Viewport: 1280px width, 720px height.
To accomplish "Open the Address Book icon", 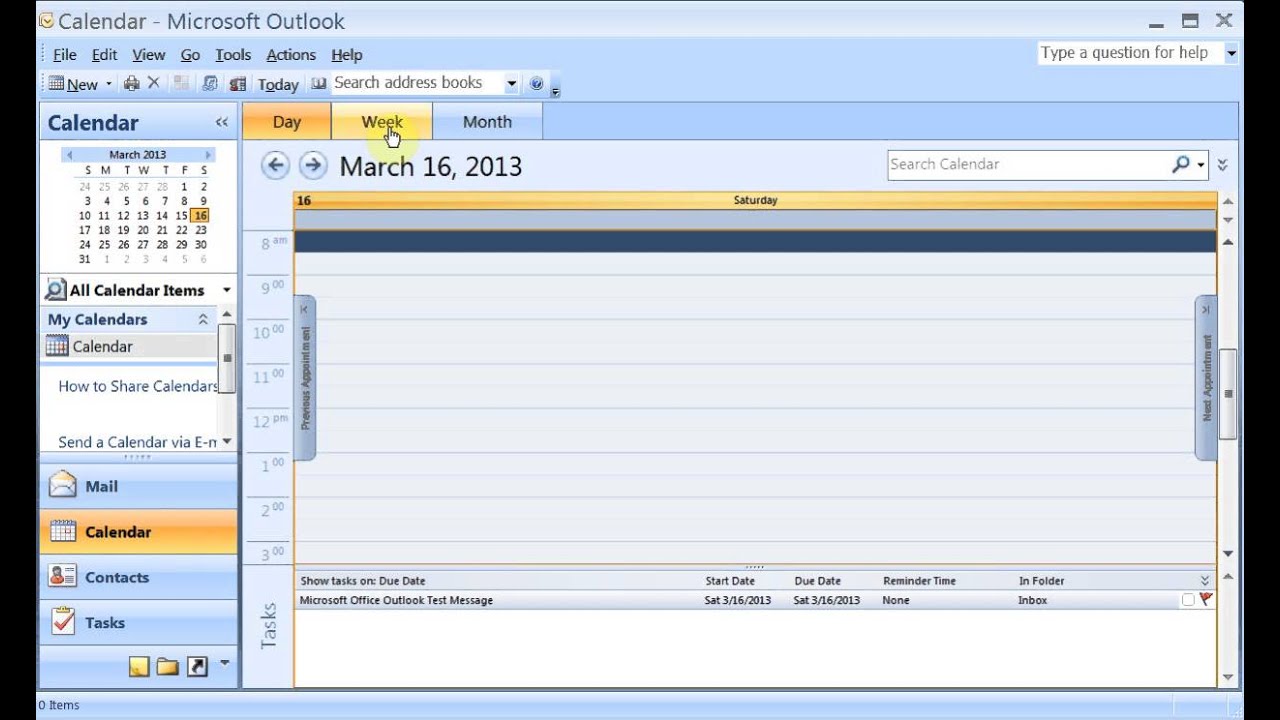I will (319, 84).
